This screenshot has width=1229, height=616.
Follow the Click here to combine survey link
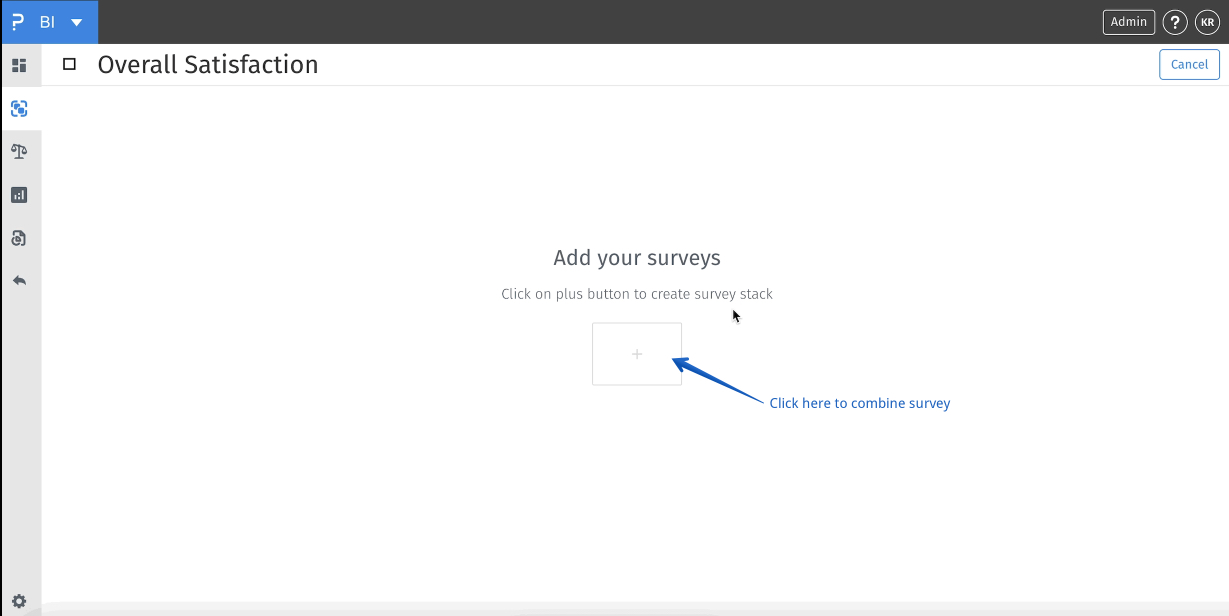pyautogui.click(x=860, y=403)
